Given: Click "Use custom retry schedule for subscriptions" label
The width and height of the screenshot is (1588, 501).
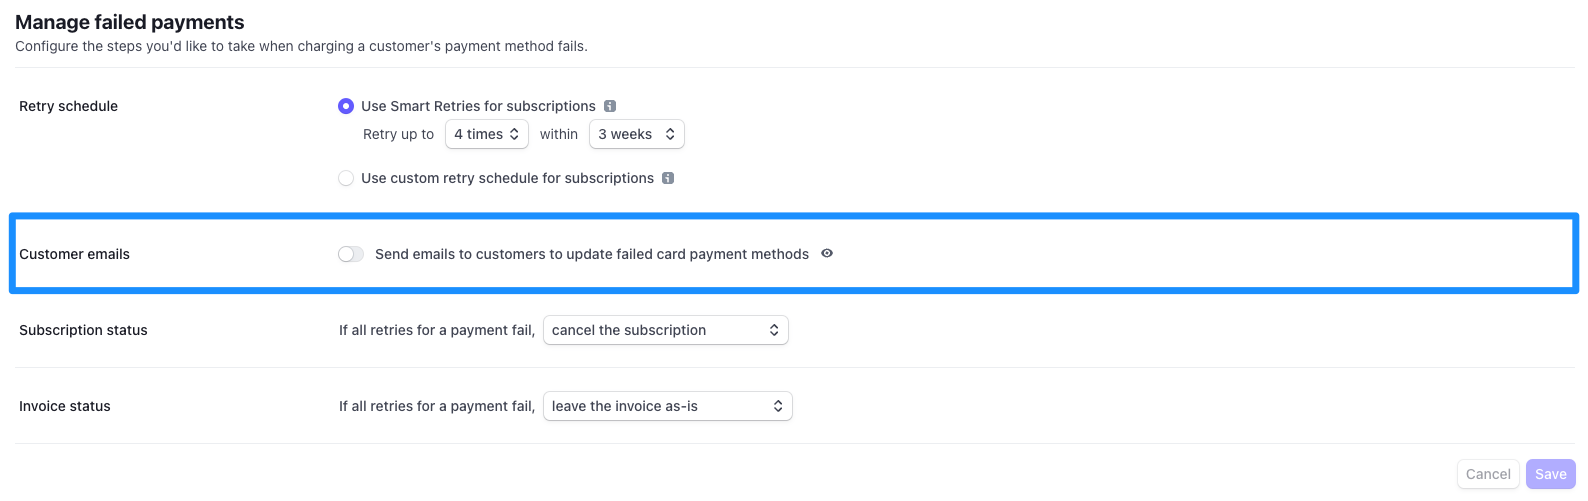Looking at the screenshot, I should pyautogui.click(x=507, y=178).
